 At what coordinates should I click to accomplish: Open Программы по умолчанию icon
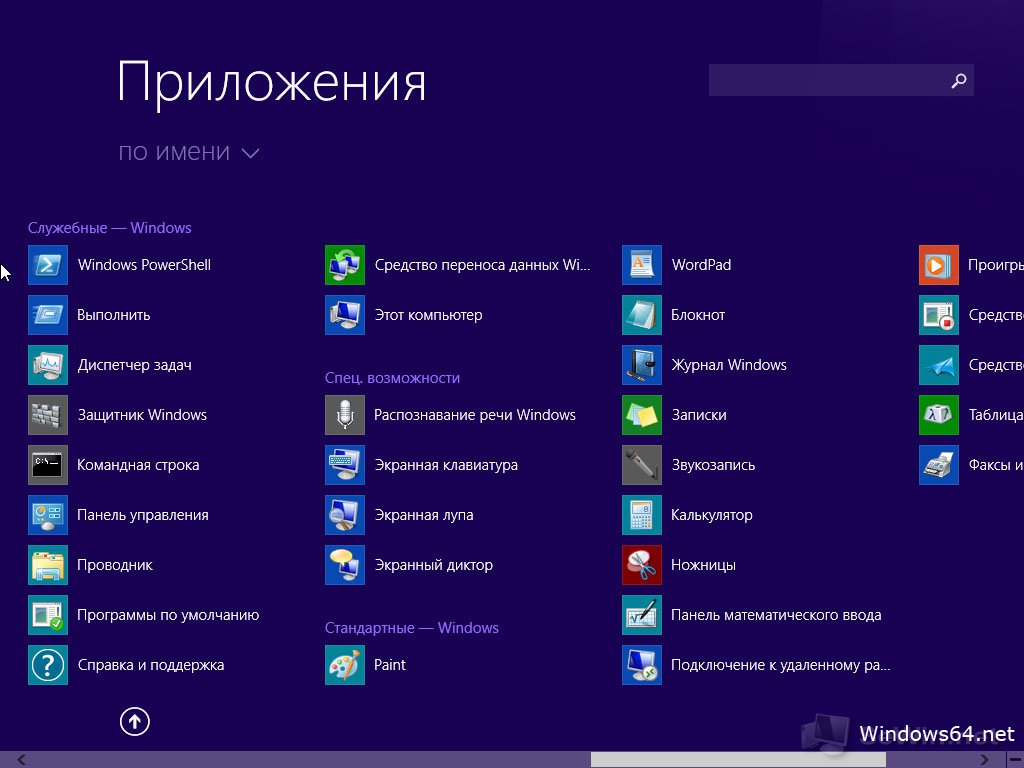(48, 615)
